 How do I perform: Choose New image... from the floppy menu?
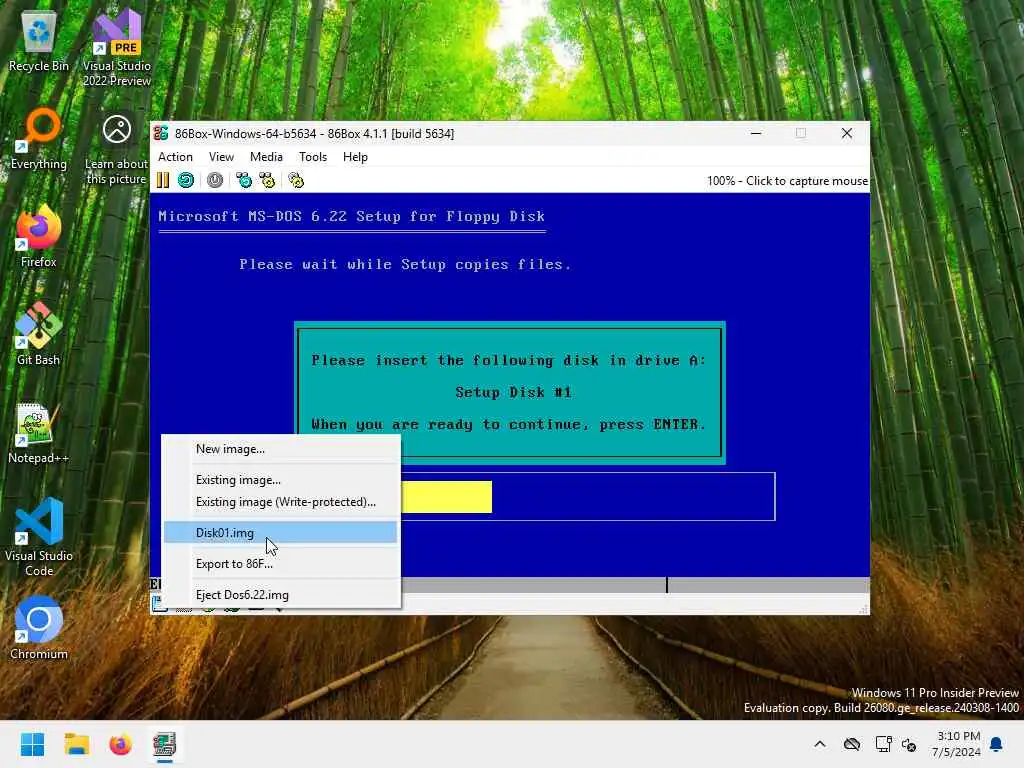281,449
